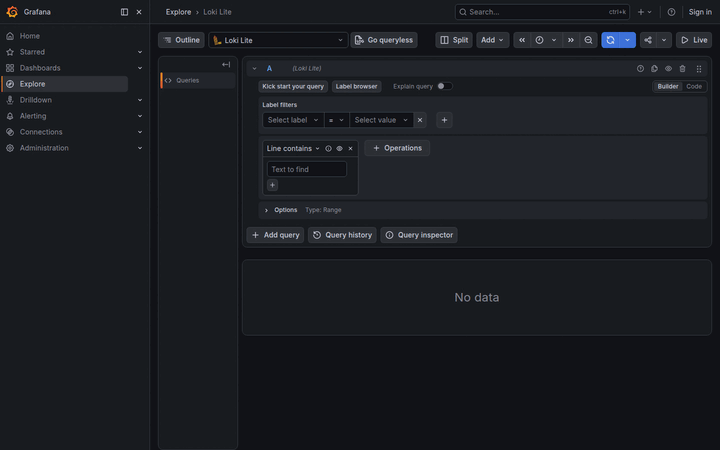Toggle Explain query switch
The height and width of the screenshot is (450, 720).
pyautogui.click(x=445, y=86)
